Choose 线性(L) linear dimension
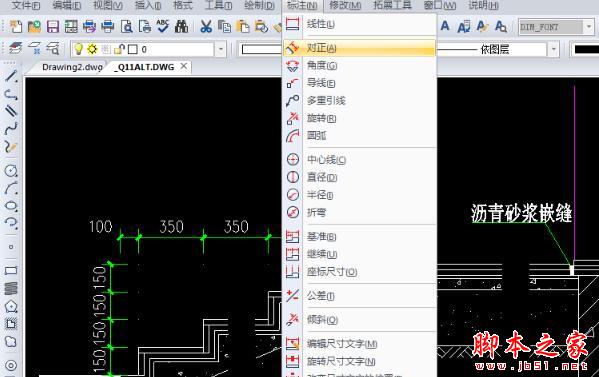This screenshot has height=377, width=599. 359,24
